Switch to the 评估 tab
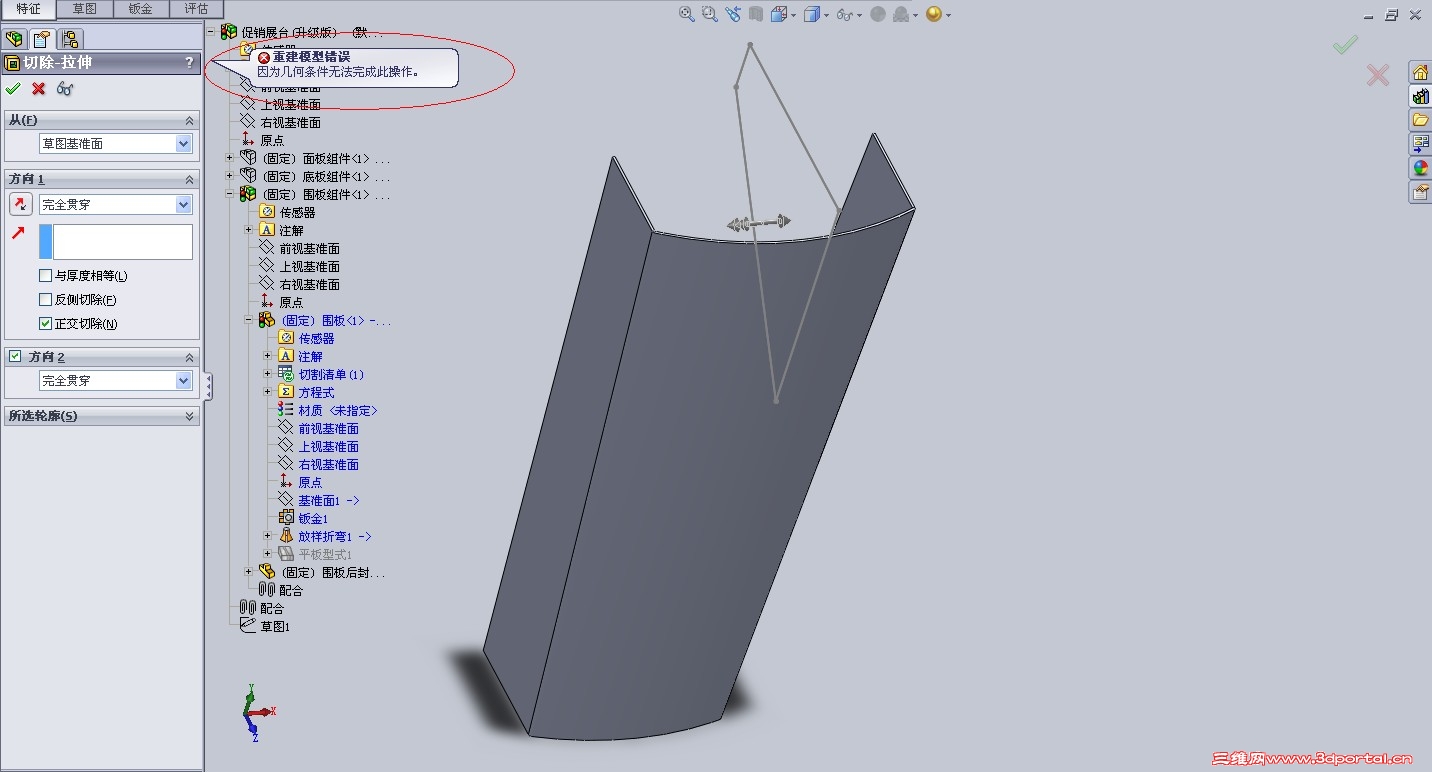The width and height of the screenshot is (1432, 772). pyautogui.click(x=196, y=8)
